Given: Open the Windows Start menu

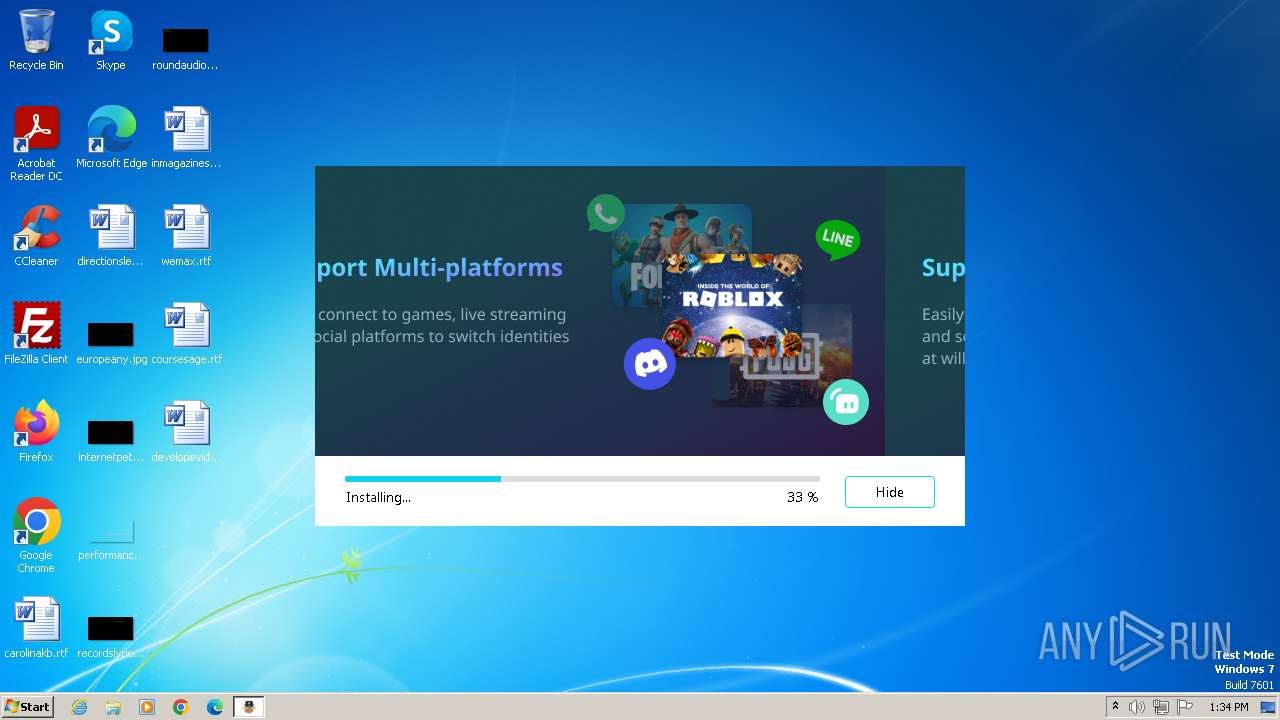Looking at the screenshot, I should (27, 706).
